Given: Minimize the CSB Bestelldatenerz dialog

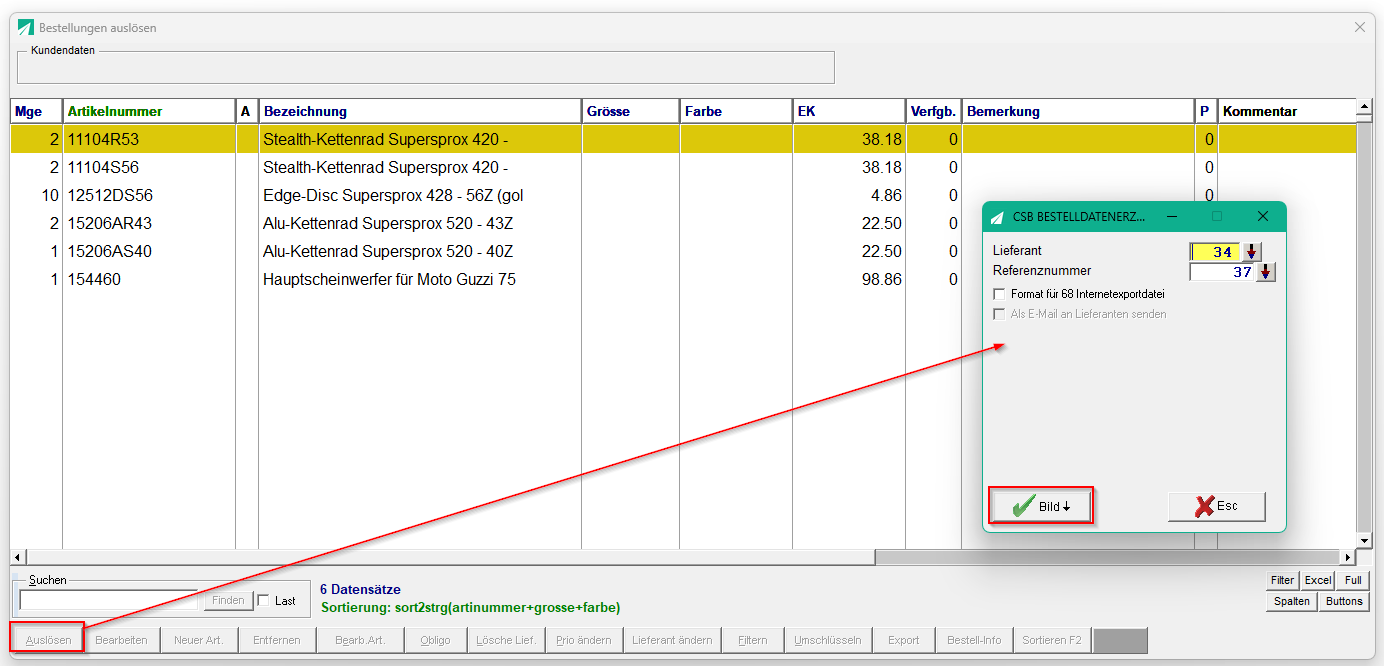Looking at the screenshot, I should [x=1171, y=216].
